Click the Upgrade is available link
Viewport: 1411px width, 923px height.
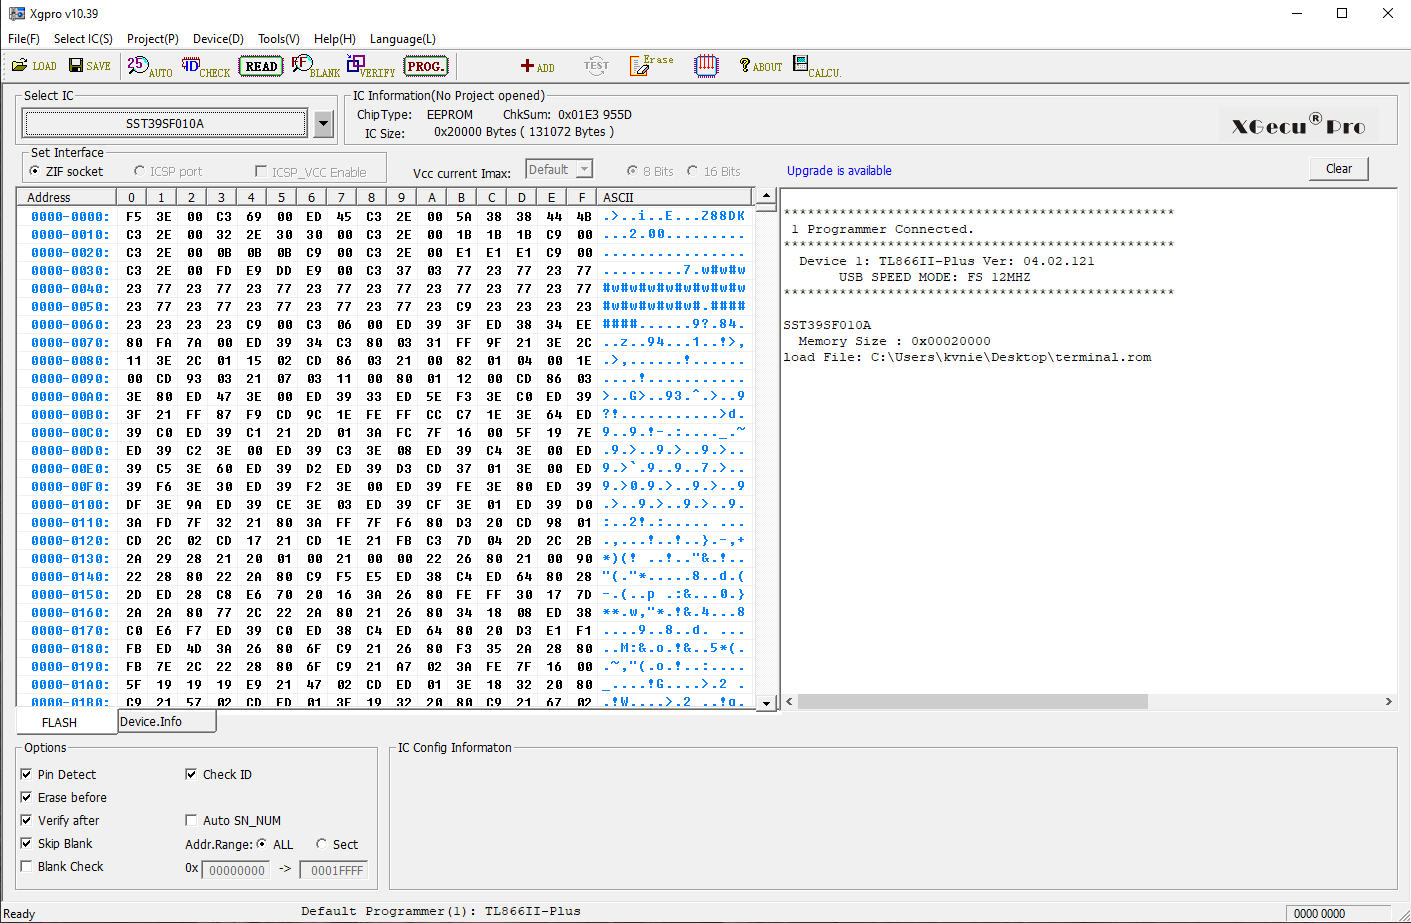click(x=838, y=171)
